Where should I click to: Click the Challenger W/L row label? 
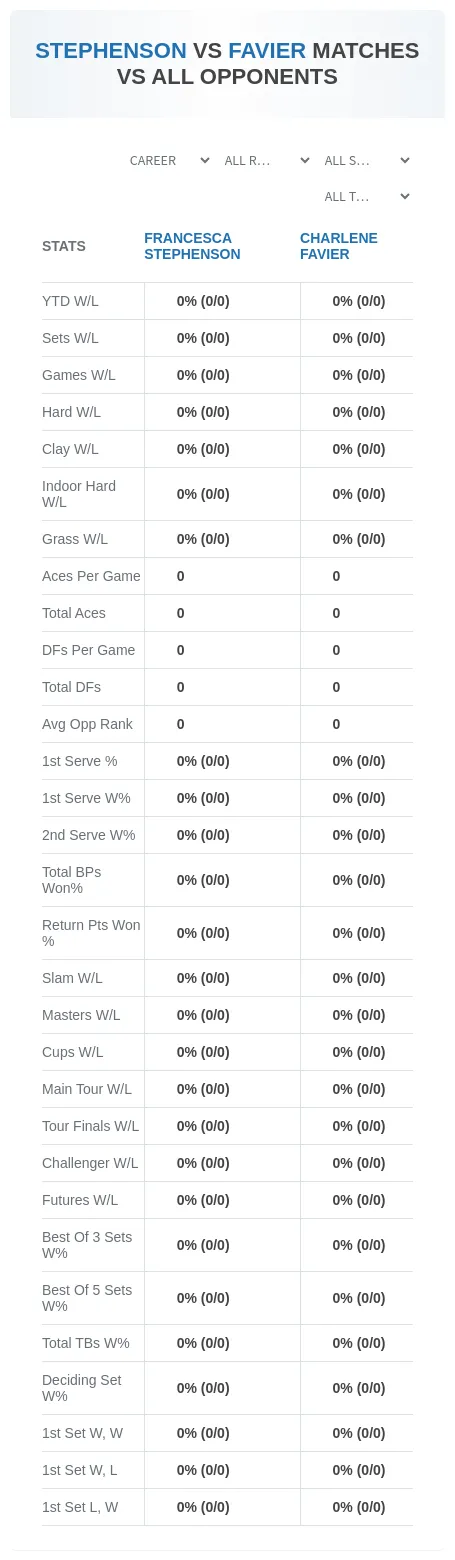[x=90, y=1163]
